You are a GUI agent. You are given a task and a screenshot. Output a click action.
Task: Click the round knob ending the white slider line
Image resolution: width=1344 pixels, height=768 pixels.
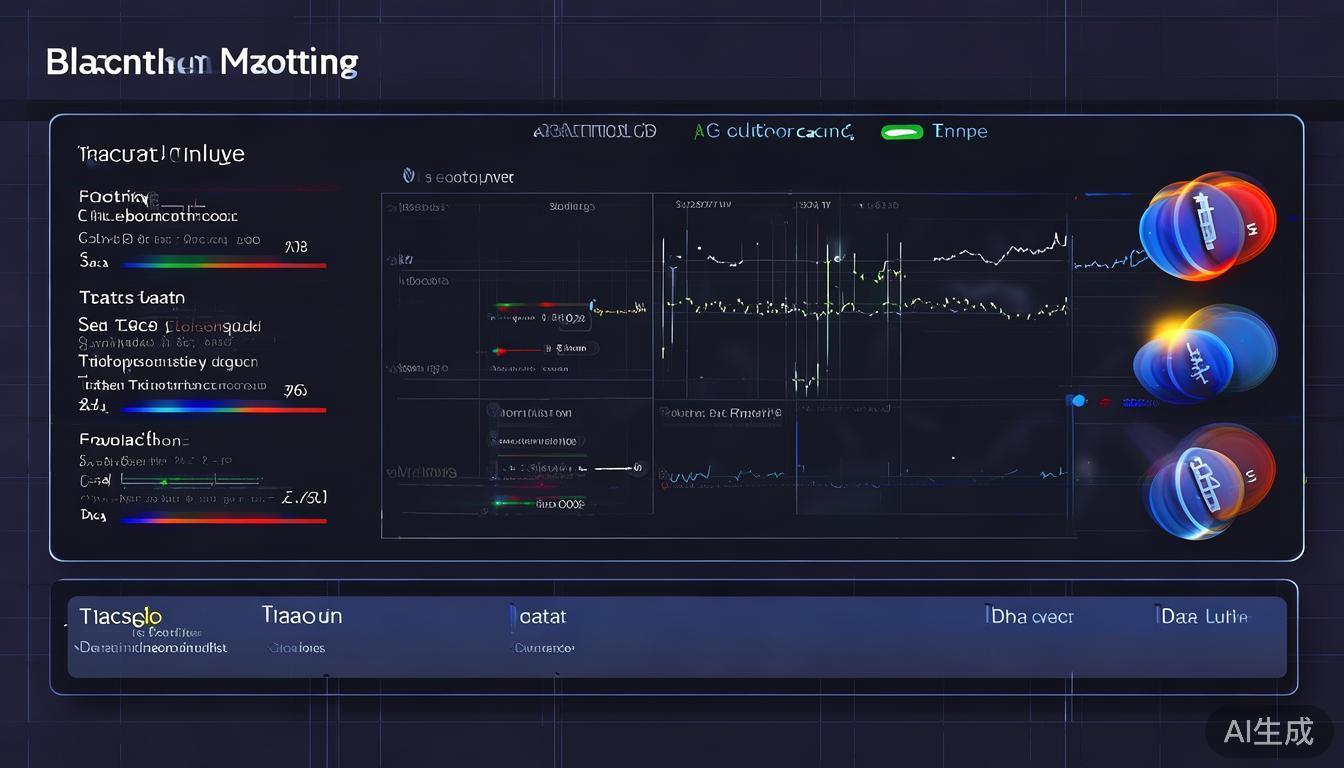coord(638,467)
